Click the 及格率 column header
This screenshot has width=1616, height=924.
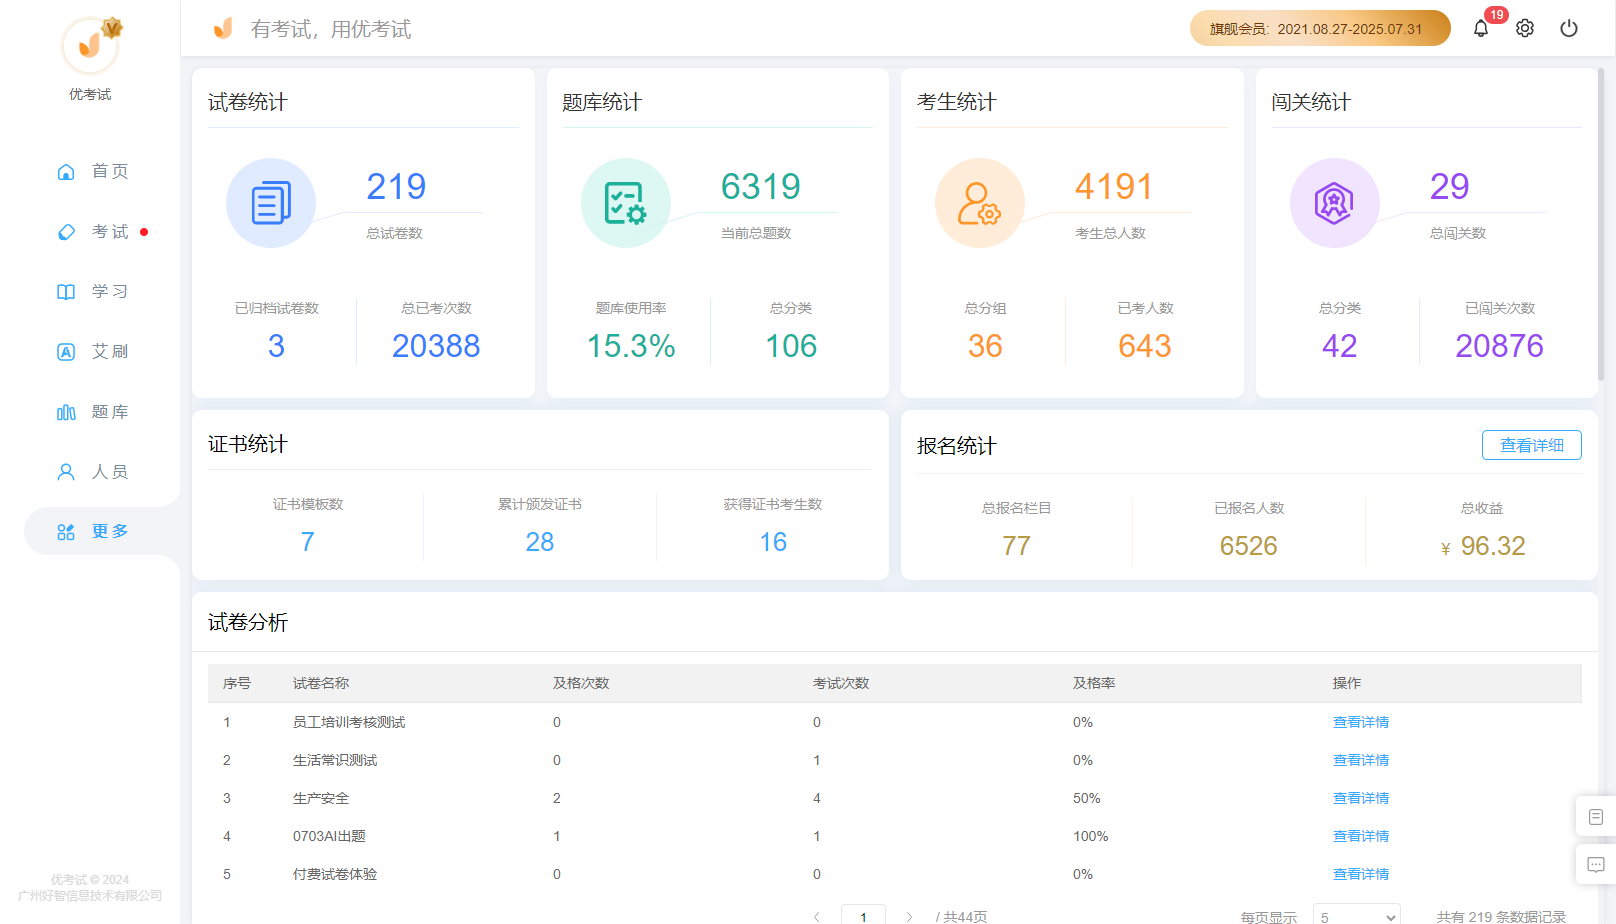[1094, 683]
